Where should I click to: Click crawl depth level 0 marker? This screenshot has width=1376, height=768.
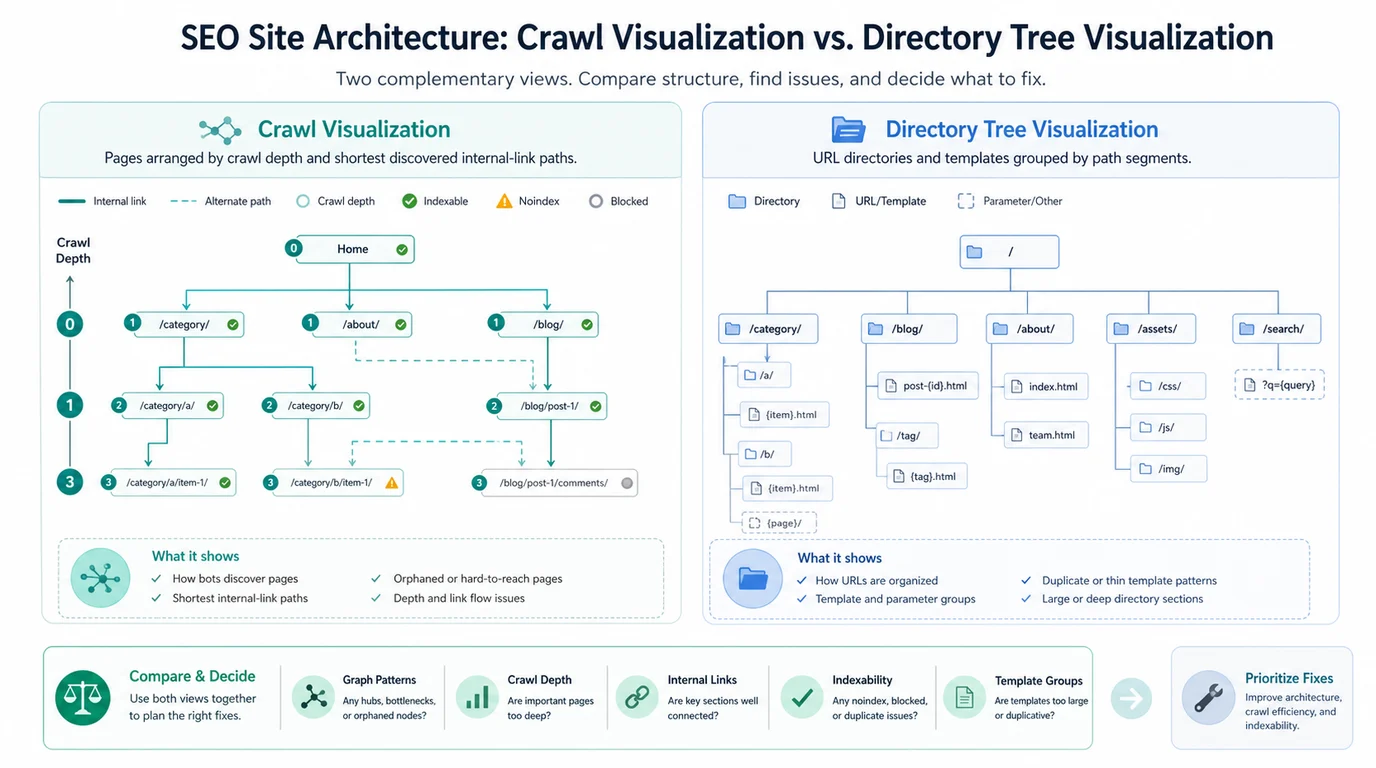(x=69, y=324)
